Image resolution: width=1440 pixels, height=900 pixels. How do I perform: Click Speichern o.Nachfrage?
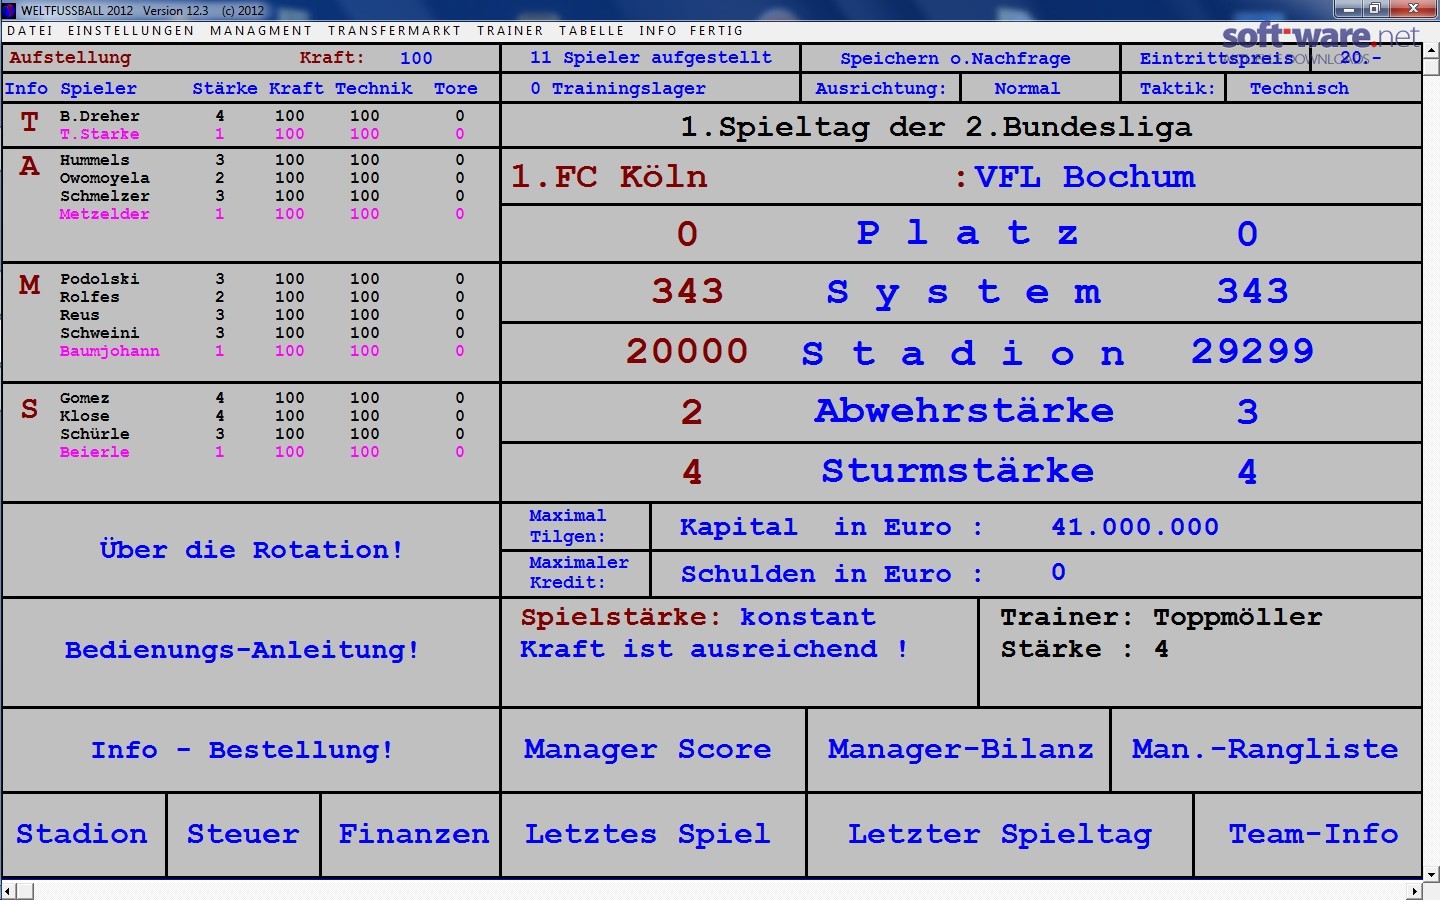point(960,58)
